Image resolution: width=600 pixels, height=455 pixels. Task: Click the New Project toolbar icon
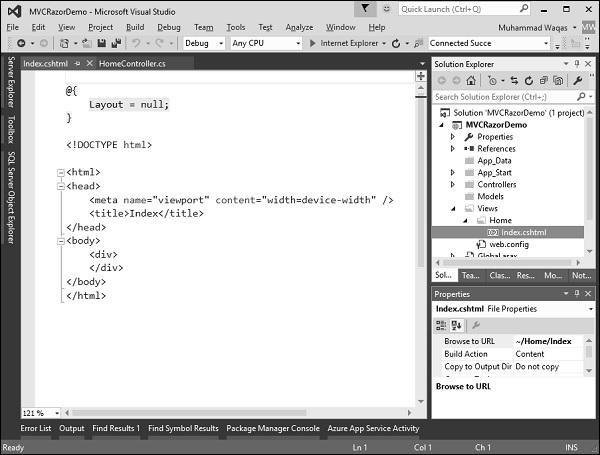pyautogui.click(x=64, y=43)
